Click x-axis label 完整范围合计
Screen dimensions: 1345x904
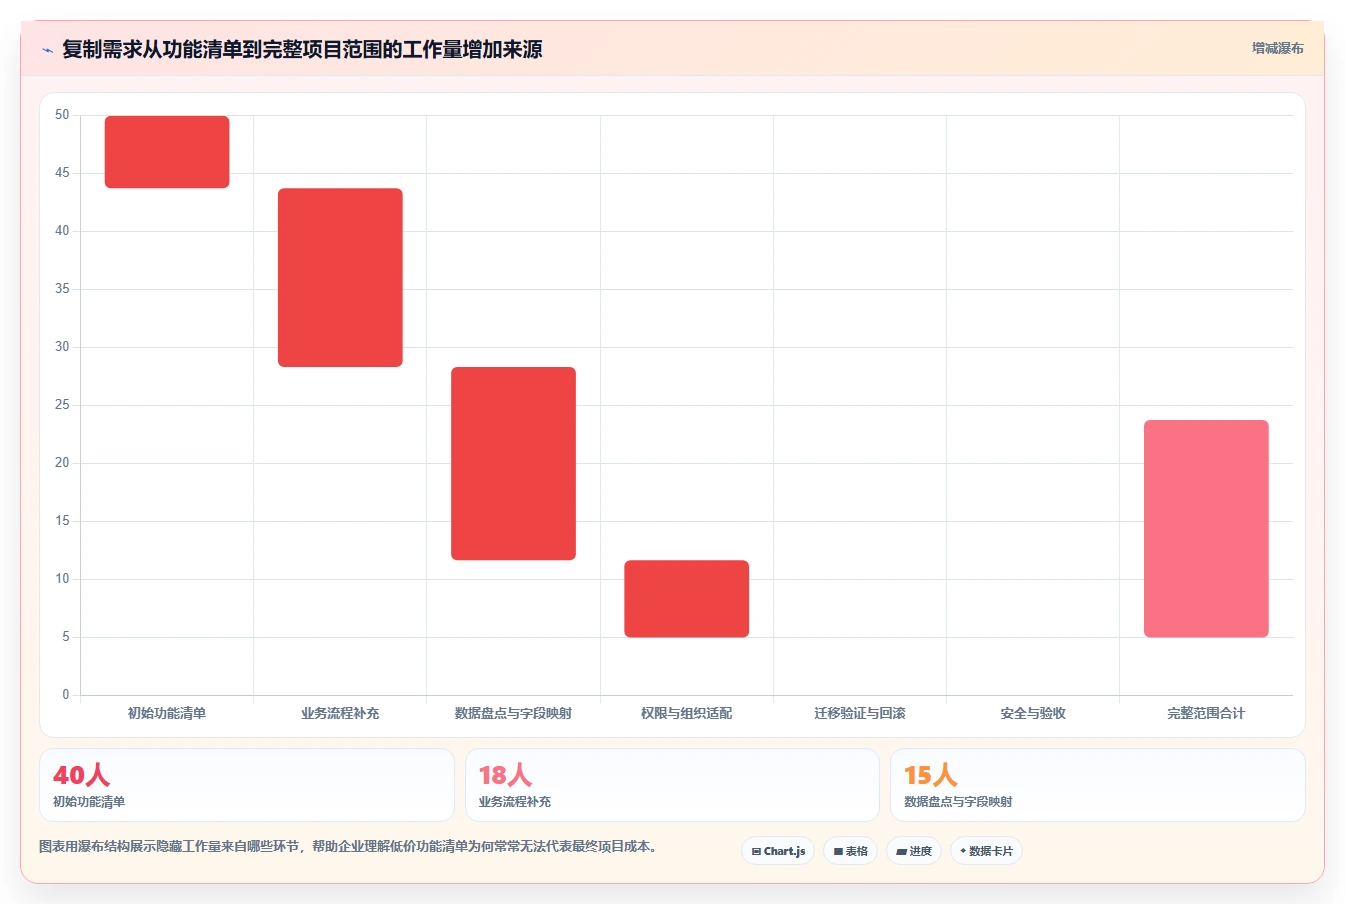tap(1206, 713)
